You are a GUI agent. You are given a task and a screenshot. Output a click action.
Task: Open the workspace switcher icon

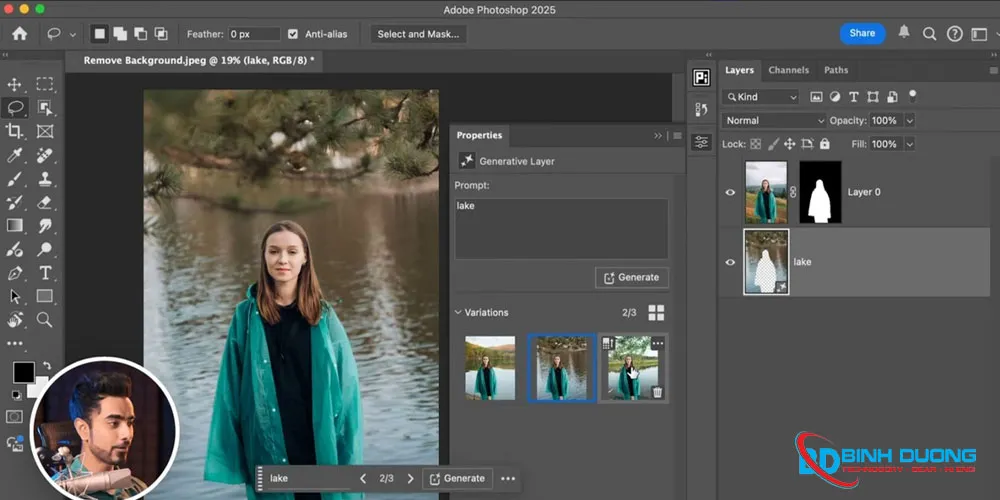(979, 34)
